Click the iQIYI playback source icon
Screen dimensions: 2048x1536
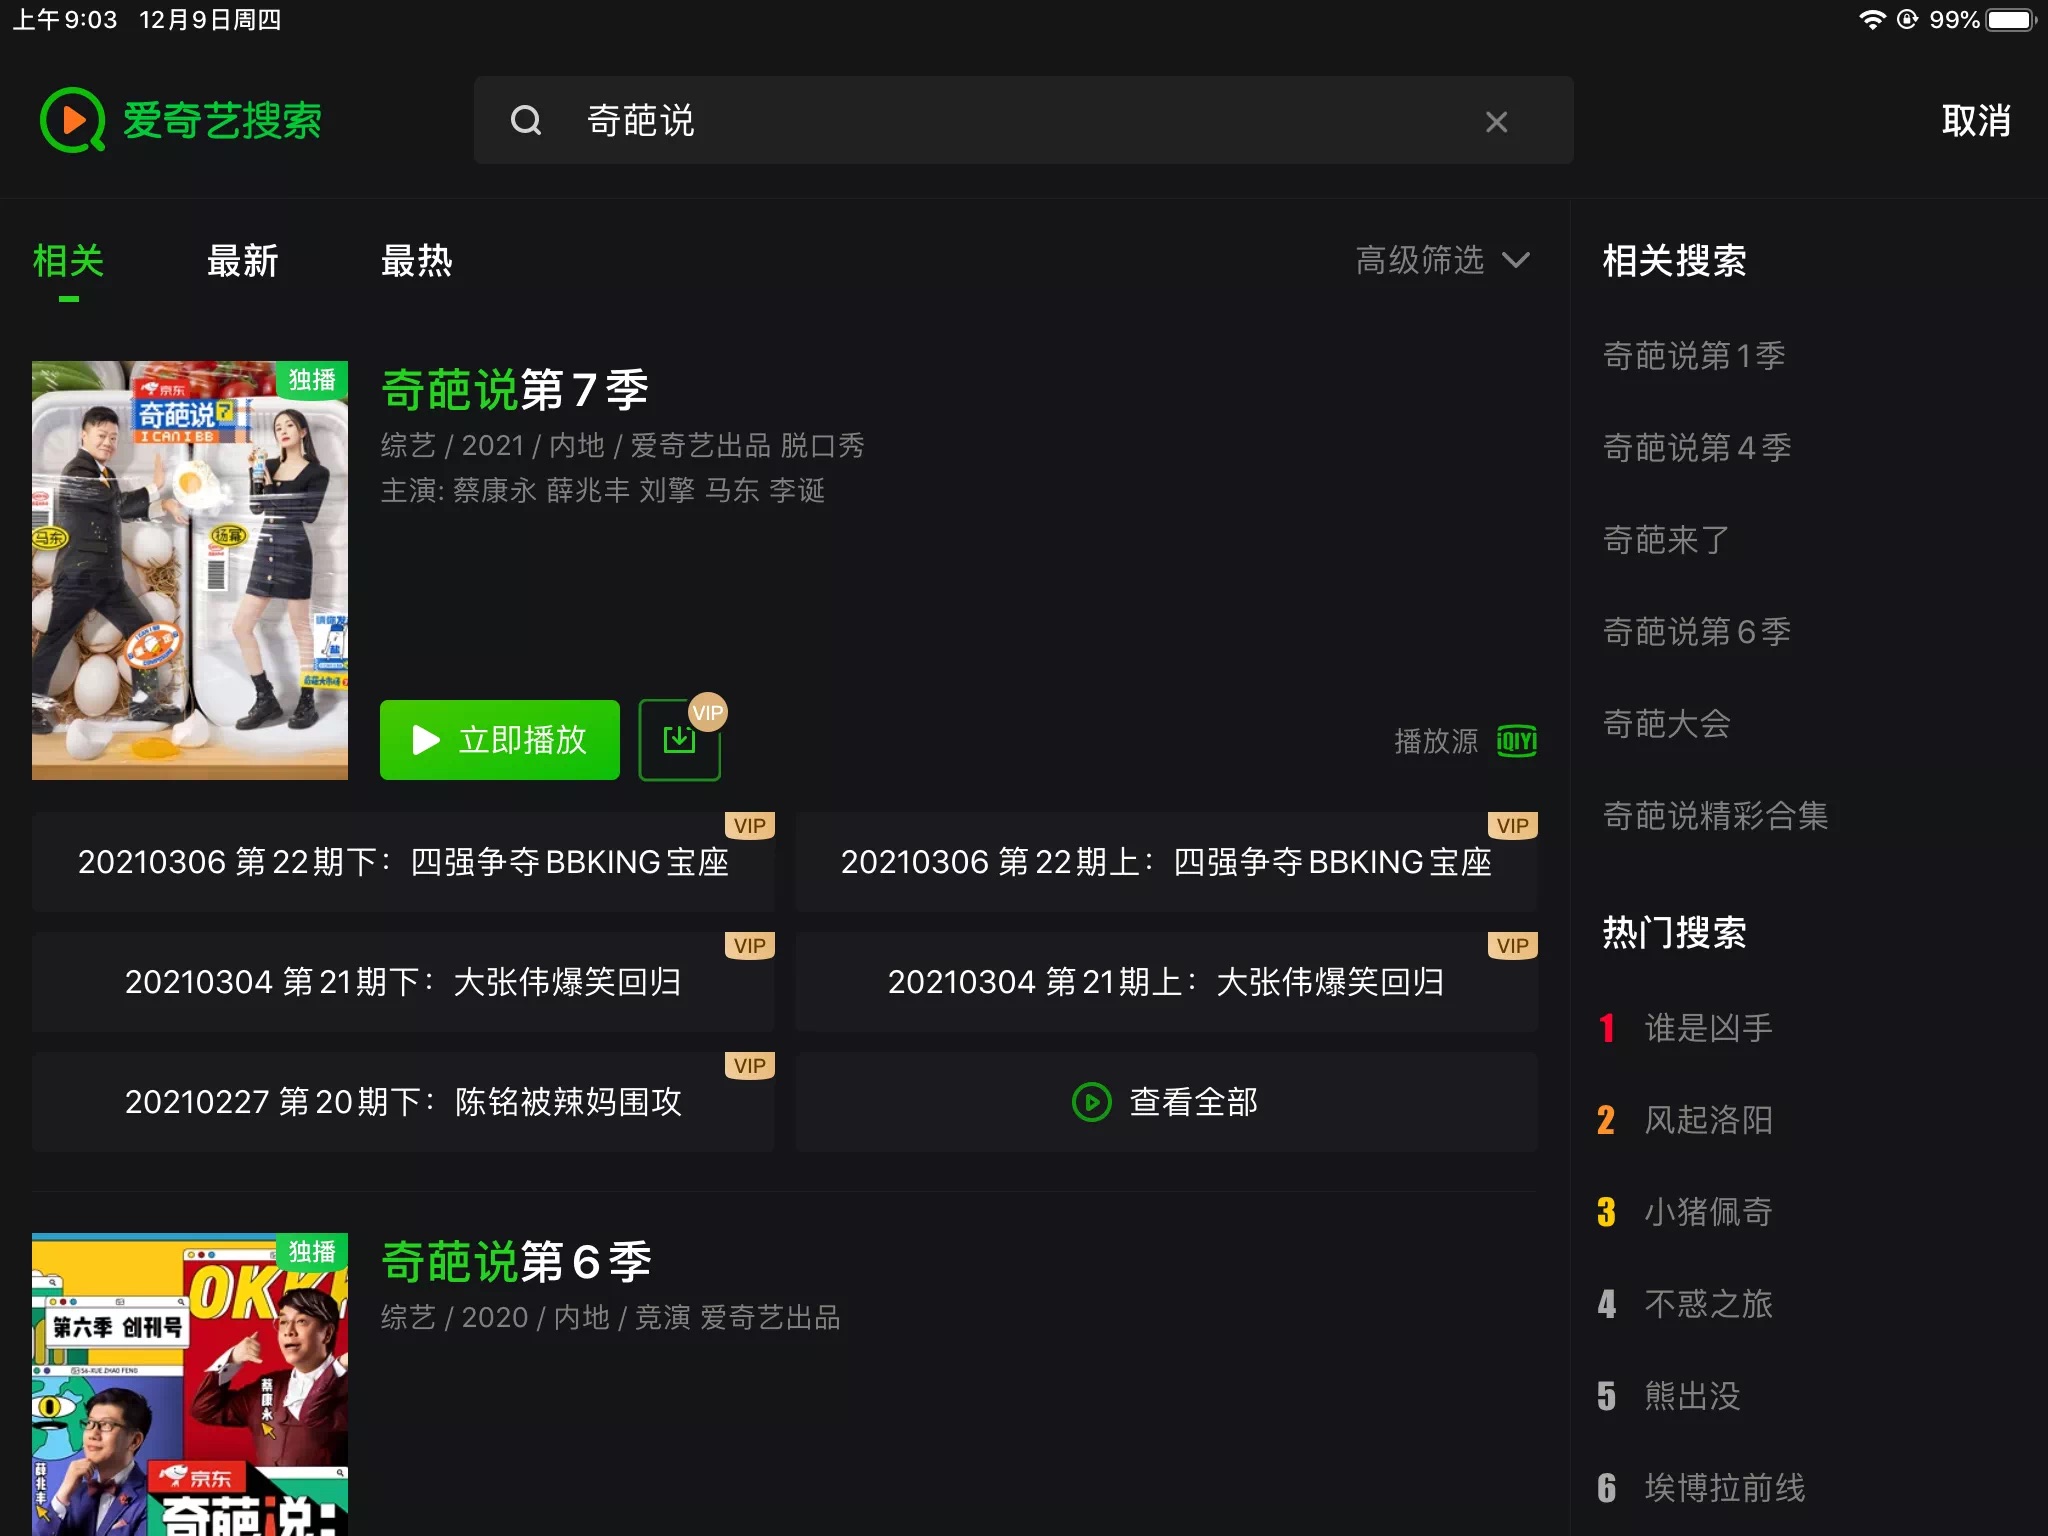[1516, 741]
